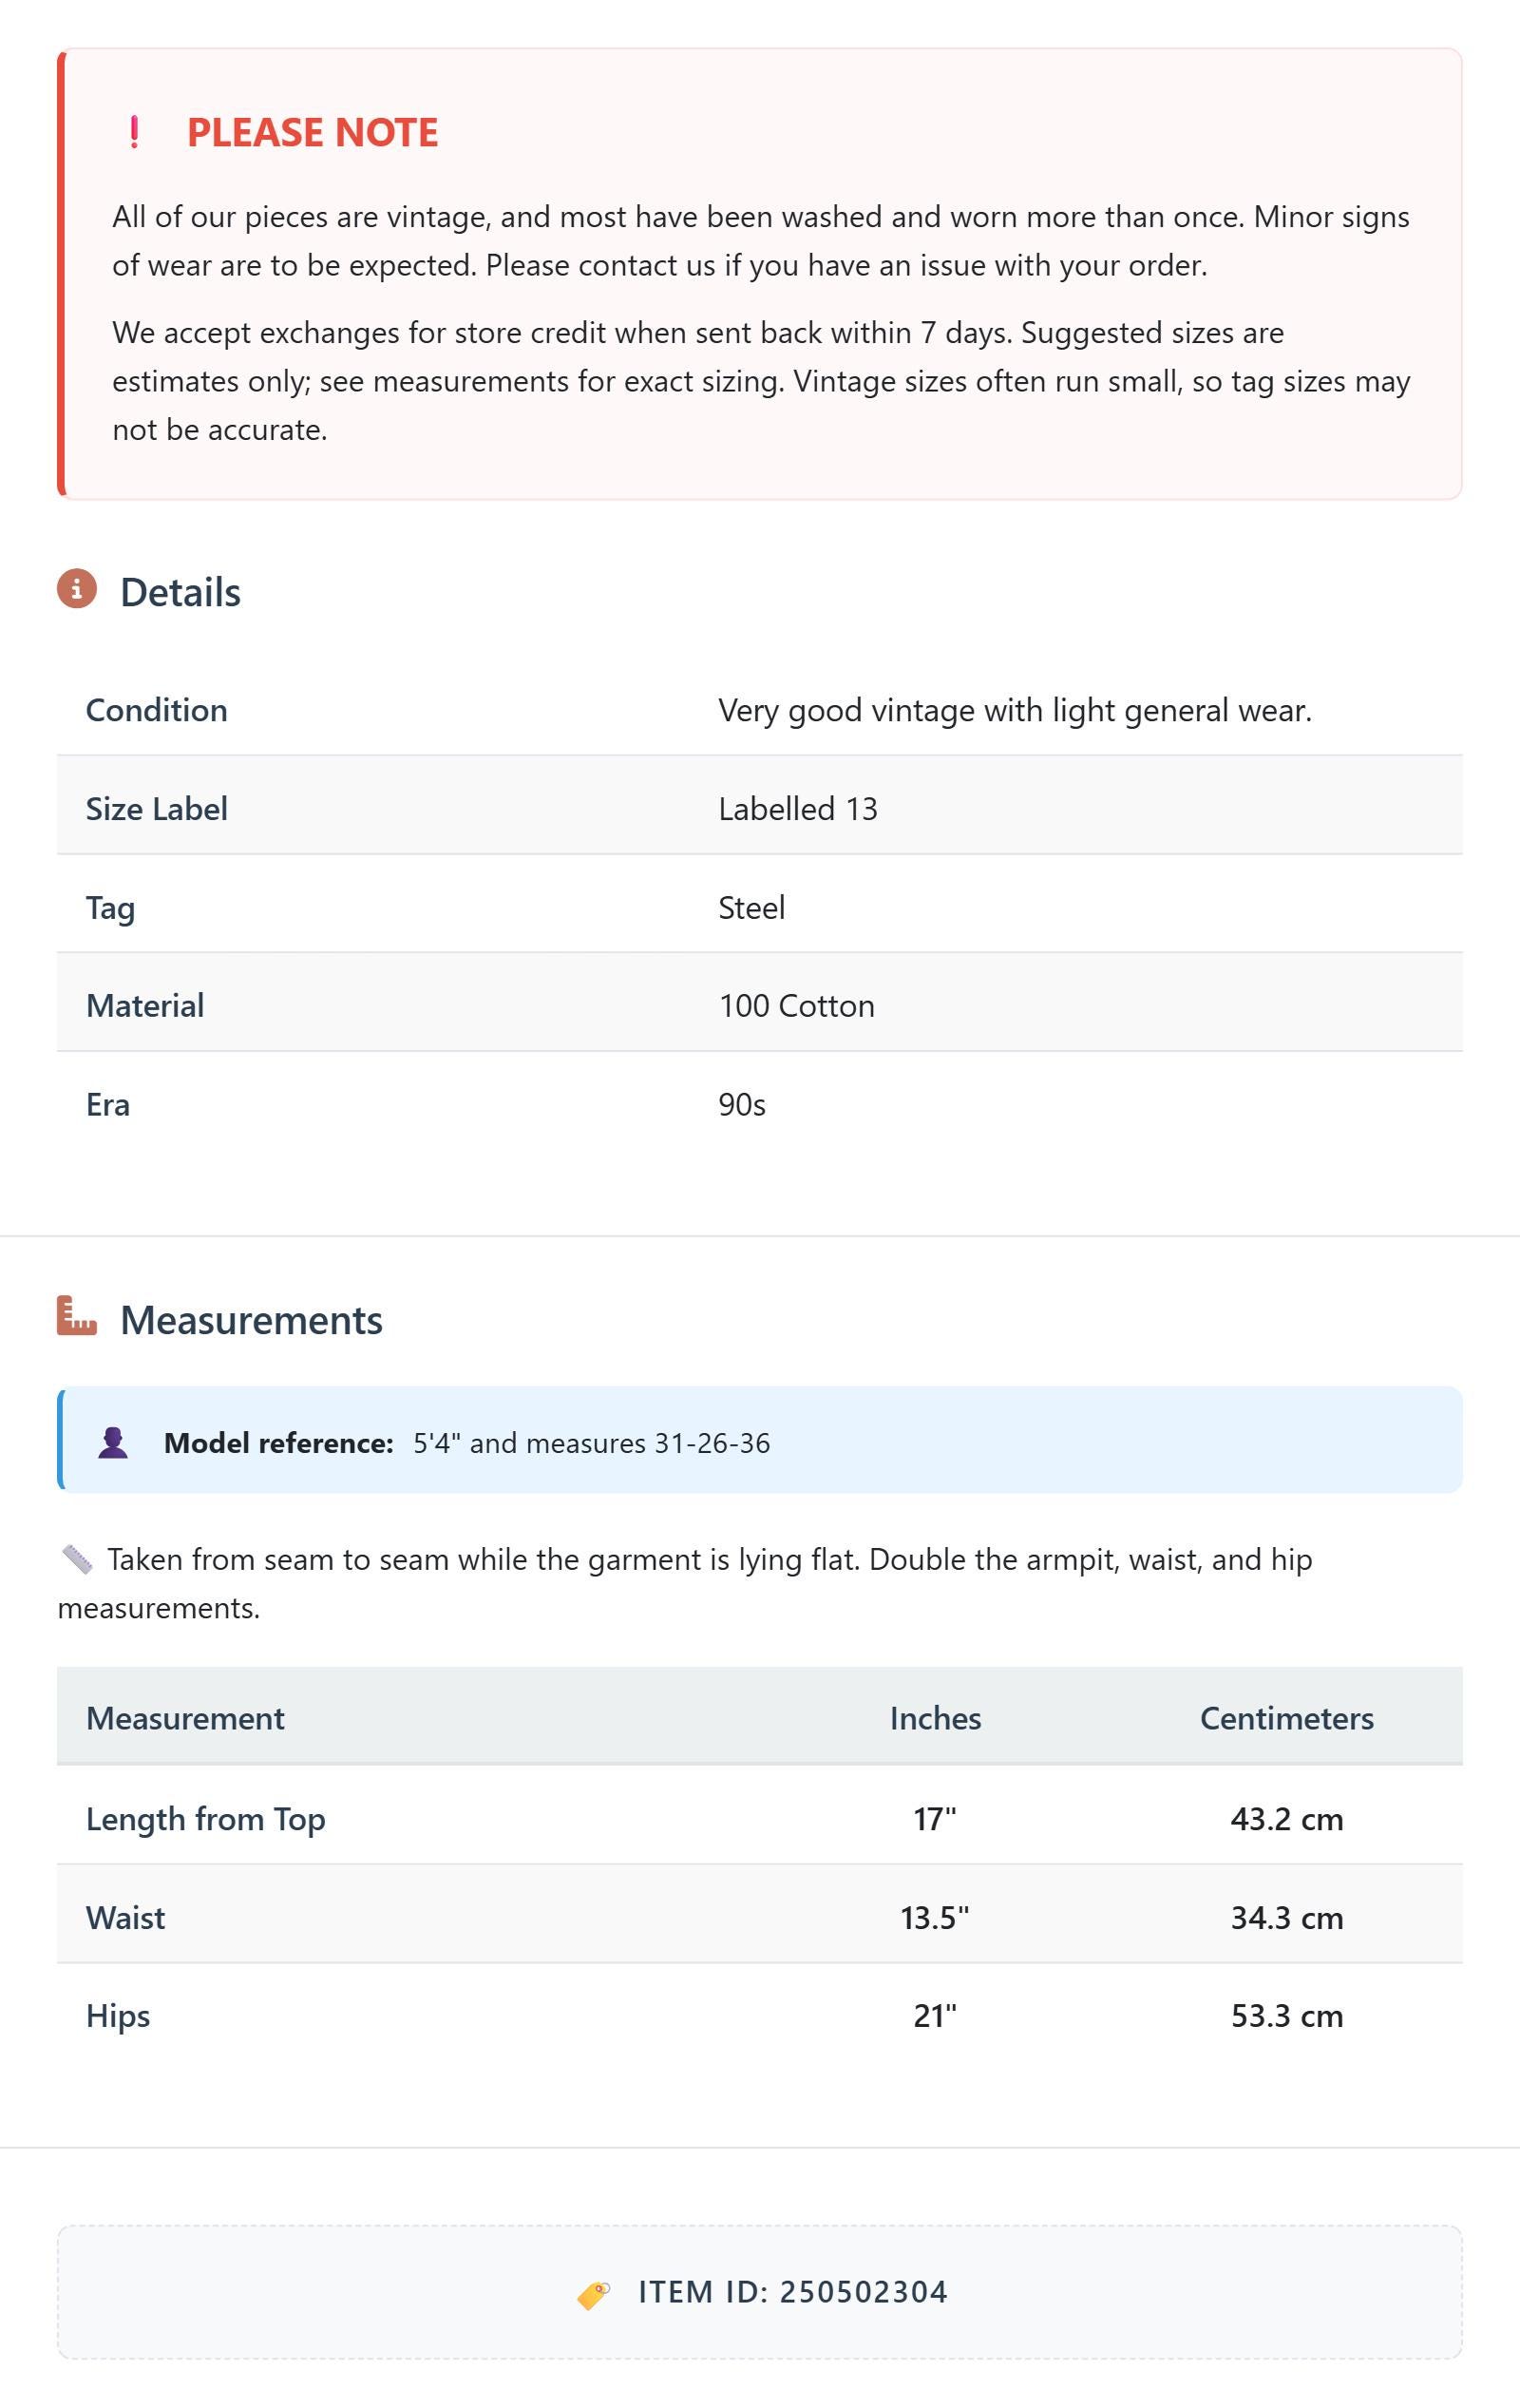Click the 90s era value

742,1105
